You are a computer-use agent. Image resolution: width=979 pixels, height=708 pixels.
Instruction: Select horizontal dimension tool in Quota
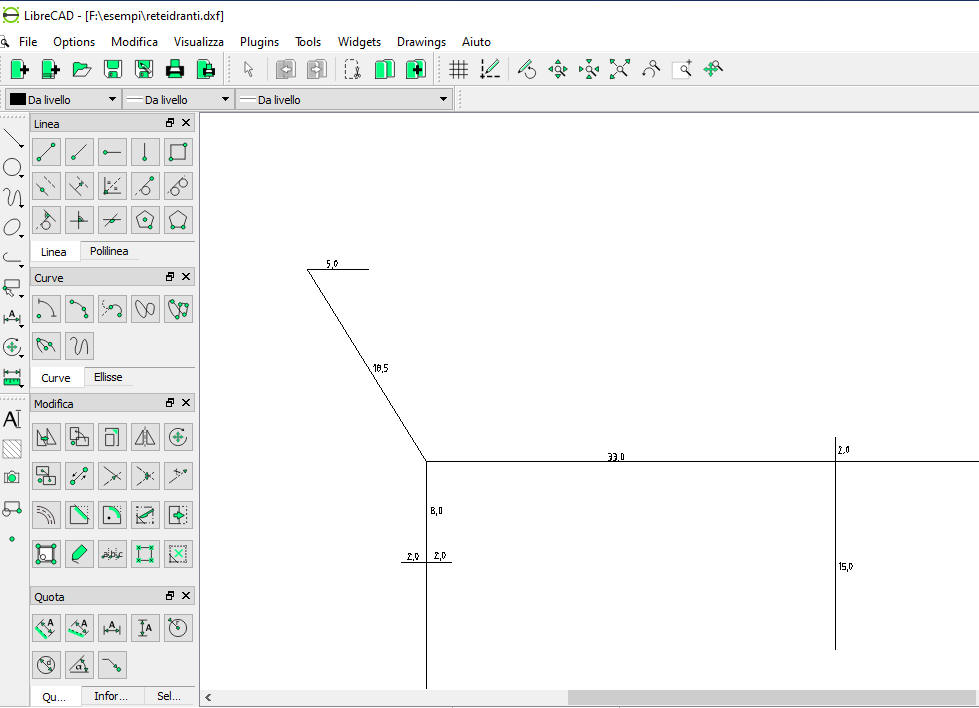pos(112,628)
